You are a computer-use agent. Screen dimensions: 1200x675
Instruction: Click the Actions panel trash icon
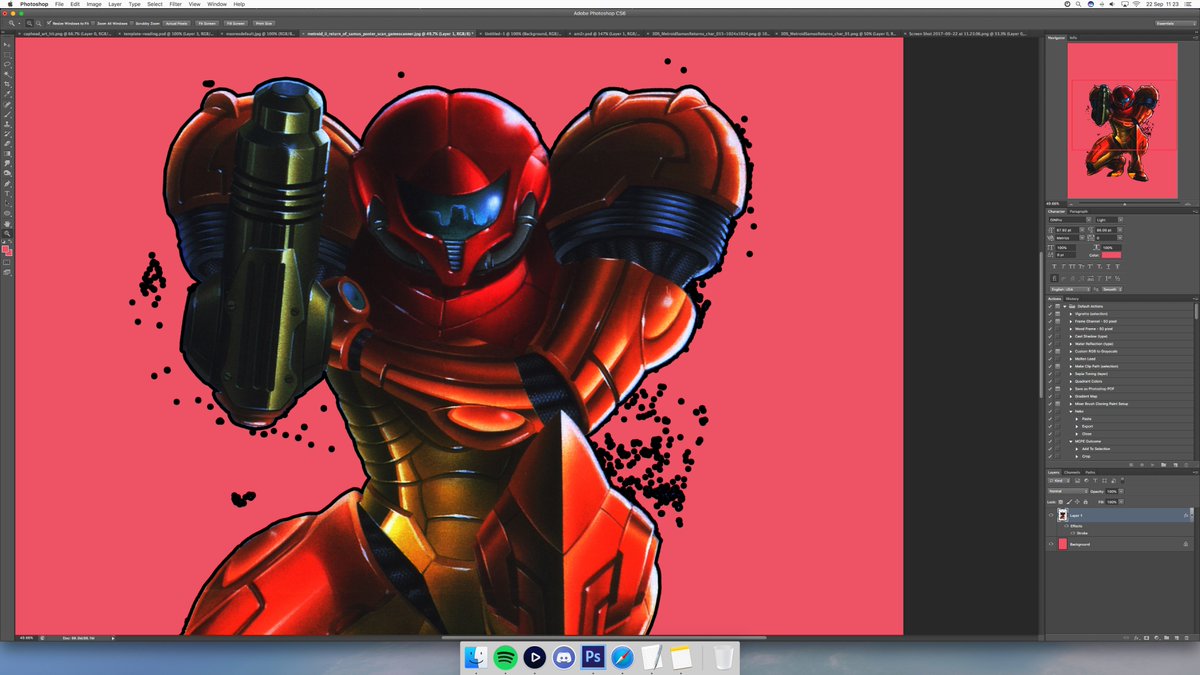[1186, 465]
